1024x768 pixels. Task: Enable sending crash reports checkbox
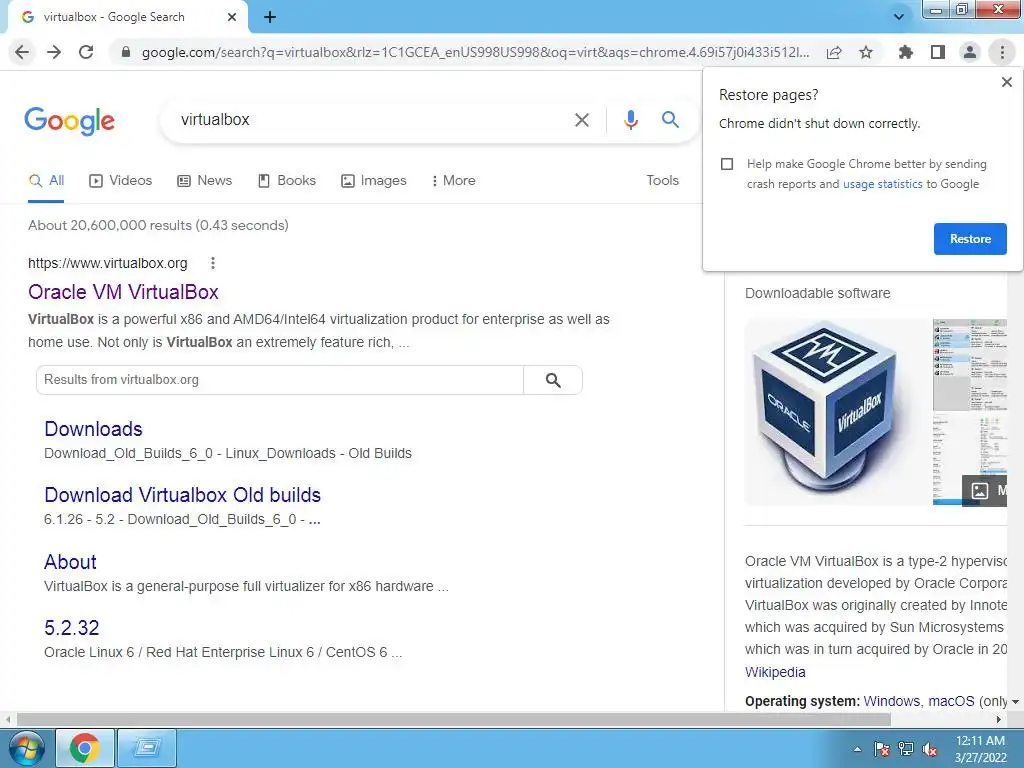point(727,164)
